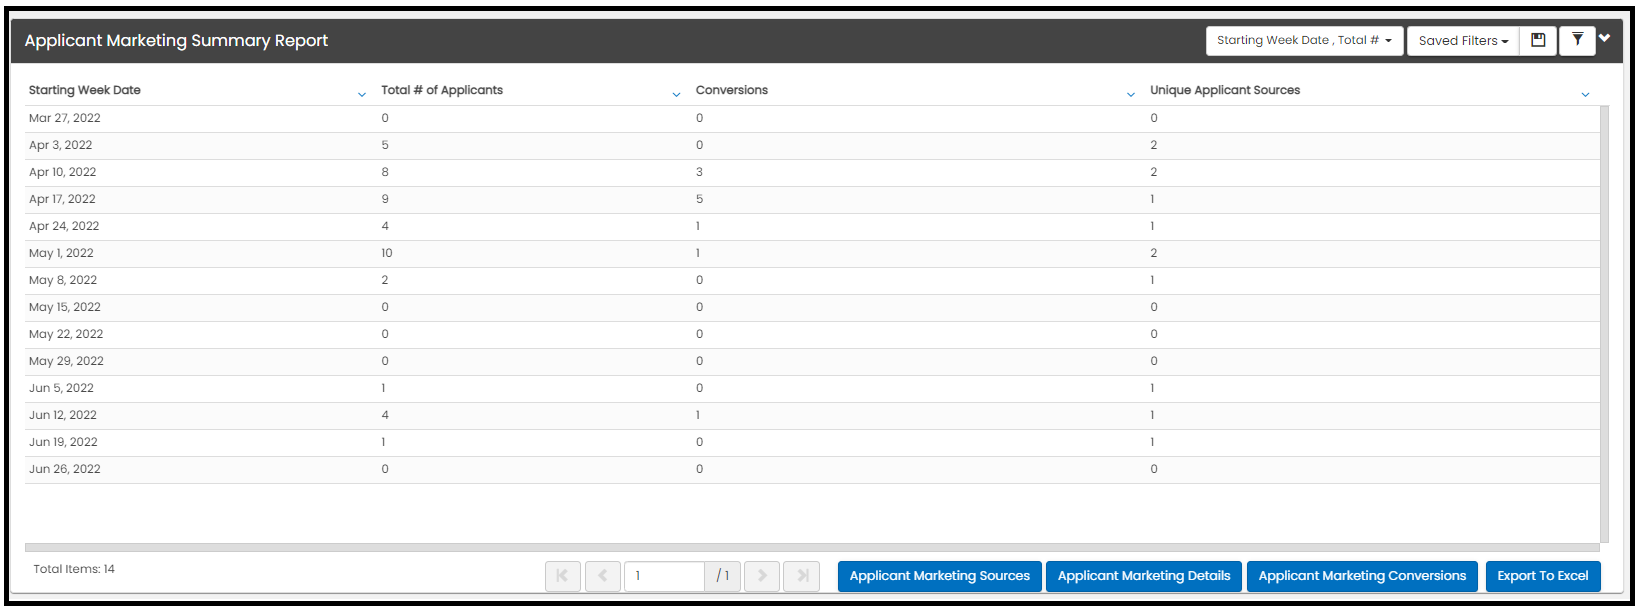Select the May 8, 2022 row
The width and height of the screenshot is (1639, 610).
tap(811, 280)
